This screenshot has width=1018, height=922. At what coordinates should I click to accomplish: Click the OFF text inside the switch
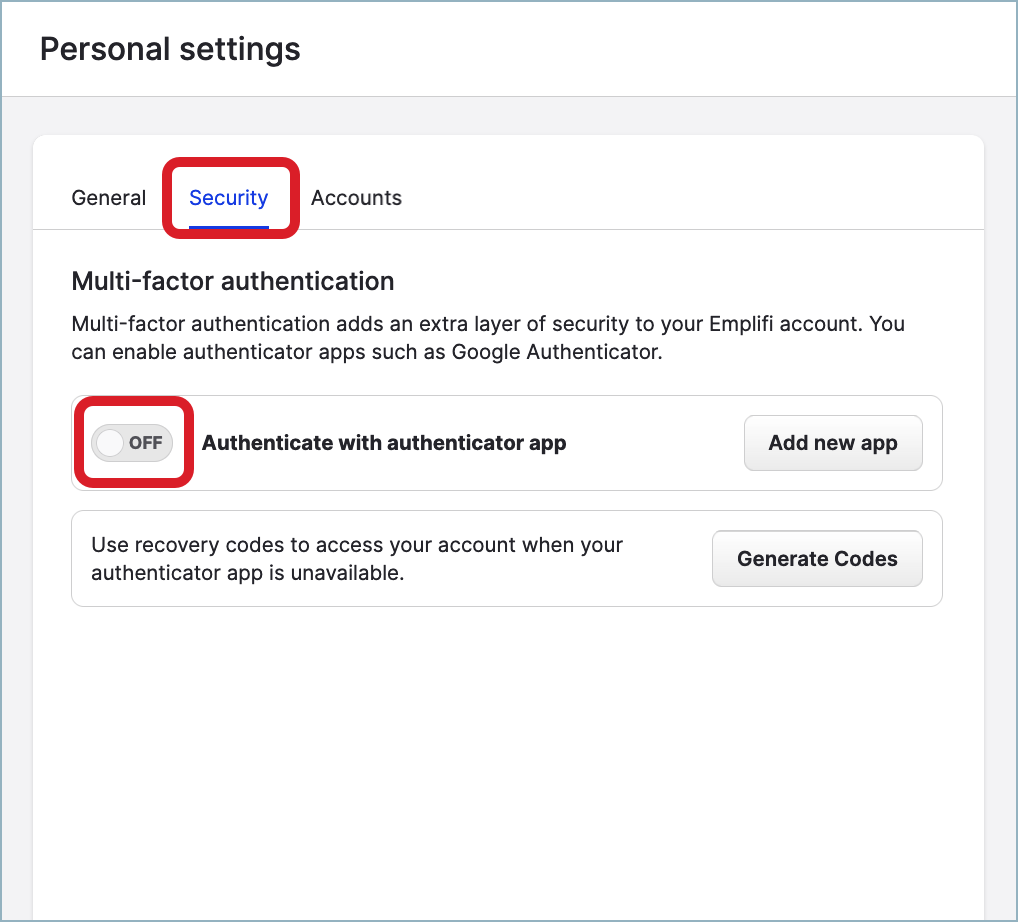tap(146, 443)
